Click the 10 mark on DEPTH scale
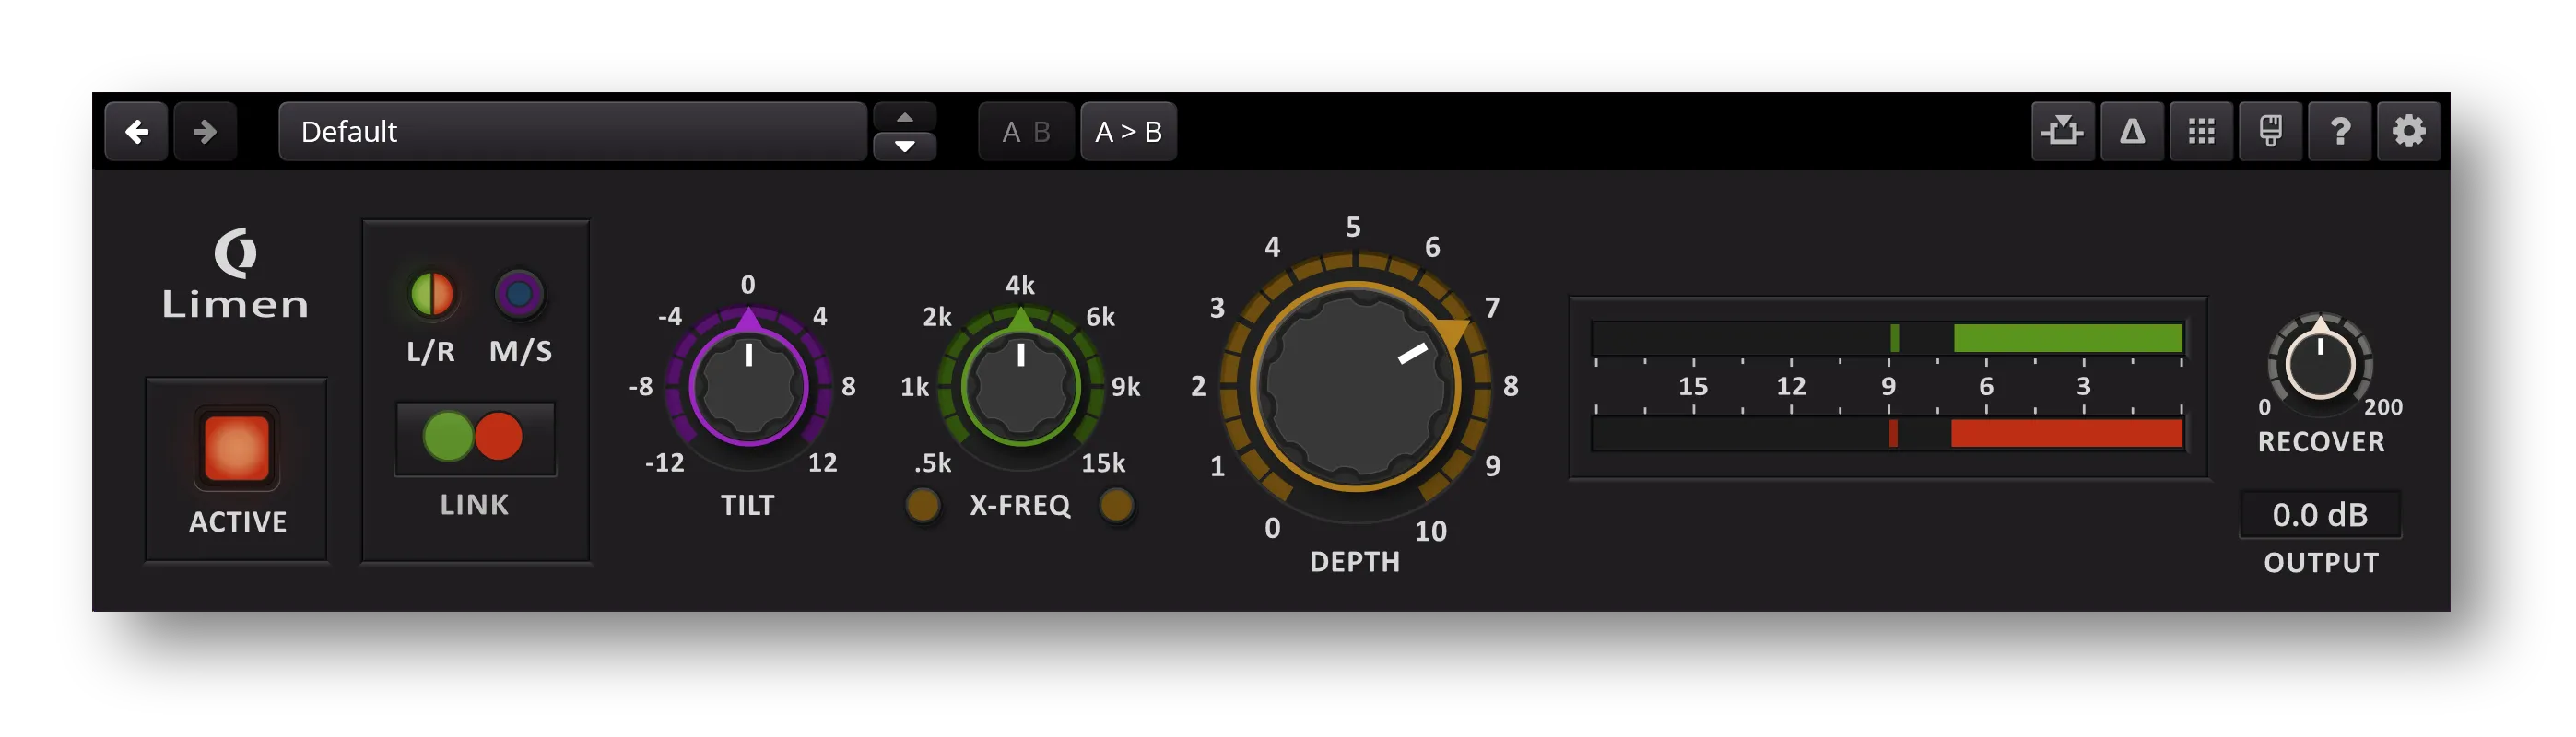Viewport: 2576px width, 737px height. pos(1431,531)
